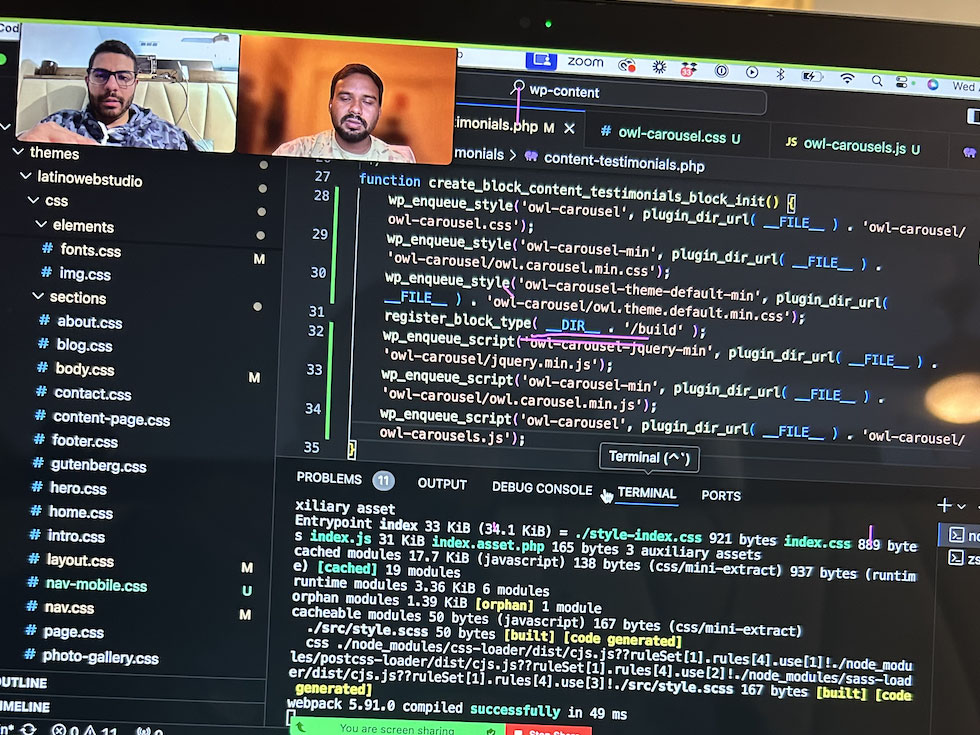Open nav-mobile.css file

tap(96, 584)
